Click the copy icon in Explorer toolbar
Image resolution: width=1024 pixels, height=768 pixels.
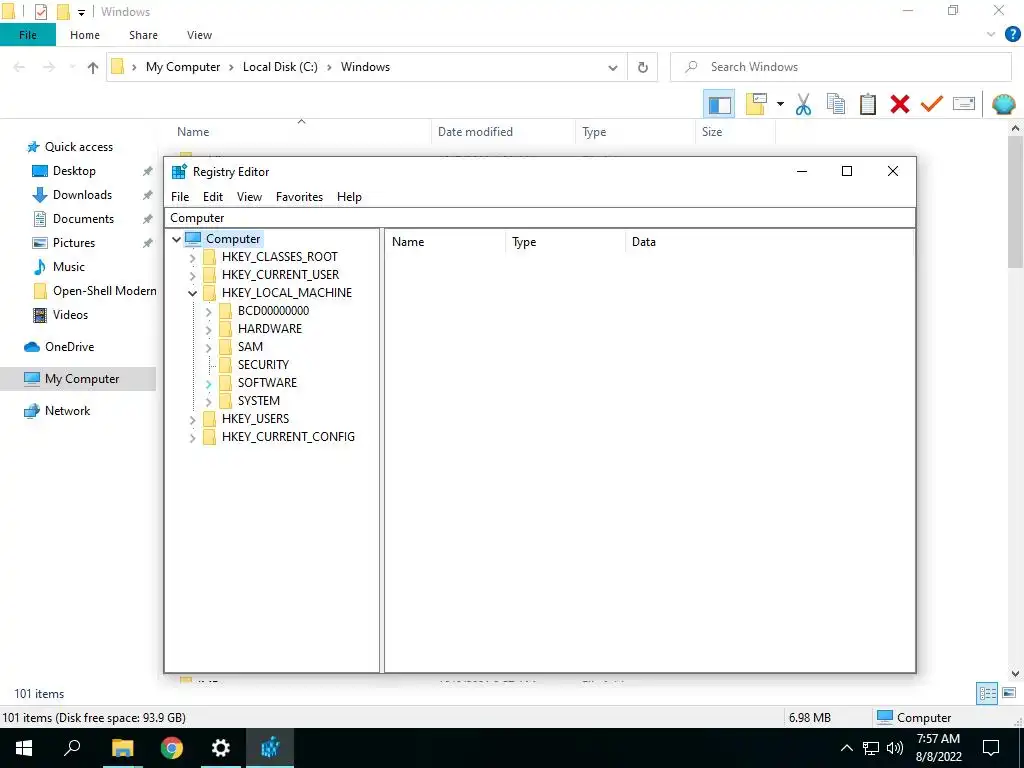tap(836, 104)
